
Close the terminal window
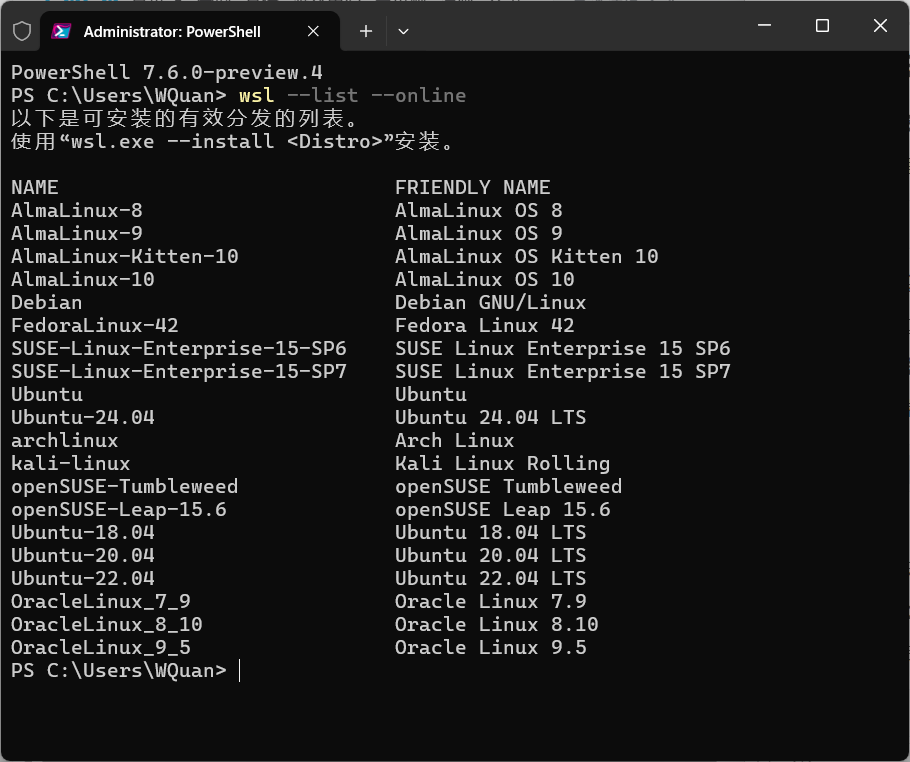click(x=880, y=27)
